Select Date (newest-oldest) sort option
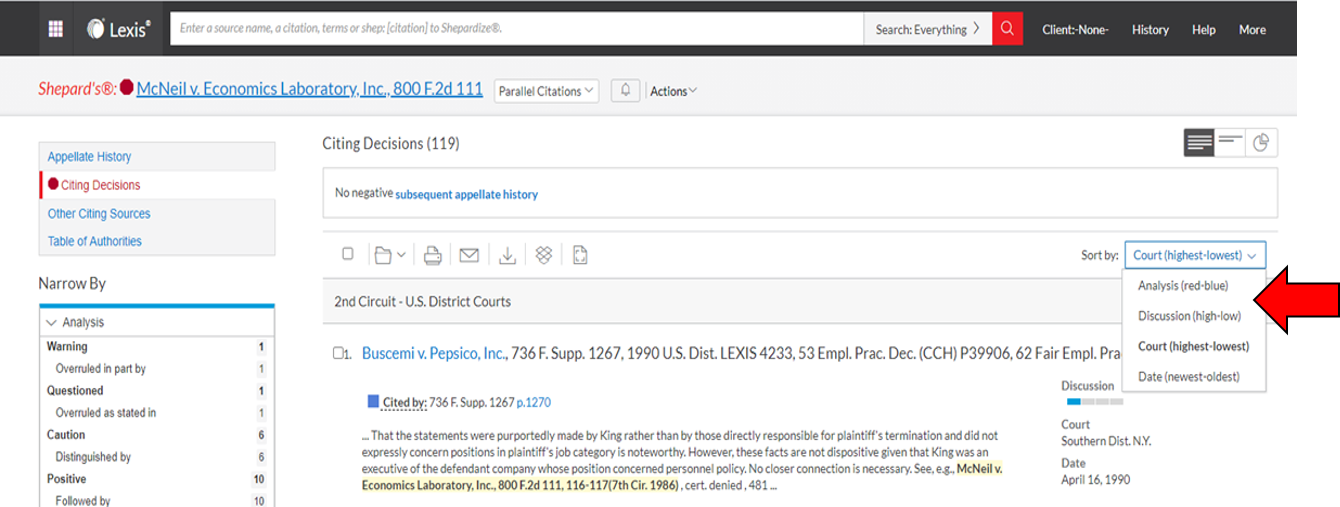This screenshot has width=1340, height=507. tap(1188, 377)
